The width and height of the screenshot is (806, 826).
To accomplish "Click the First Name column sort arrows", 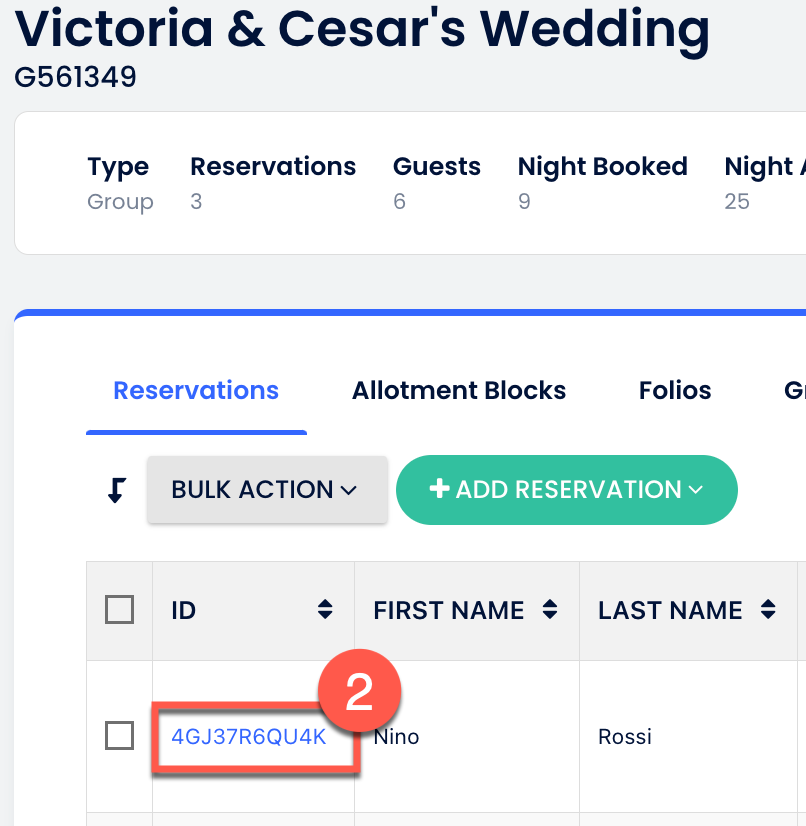I will click(x=549, y=610).
